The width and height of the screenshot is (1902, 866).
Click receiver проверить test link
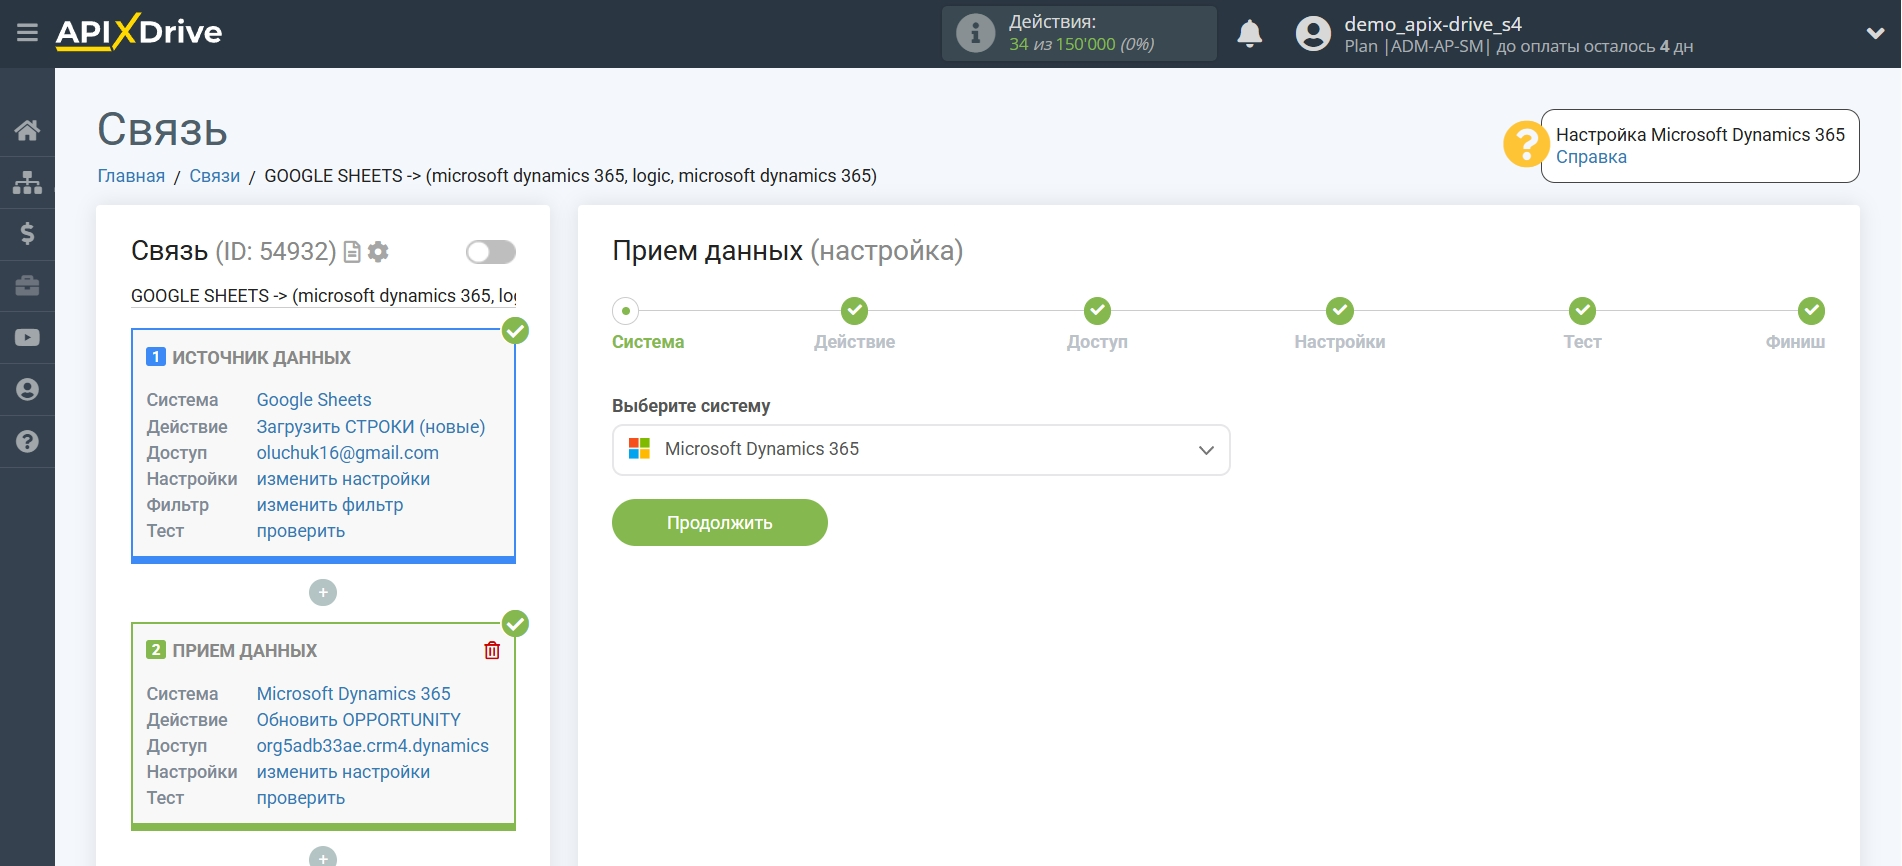tap(301, 798)
